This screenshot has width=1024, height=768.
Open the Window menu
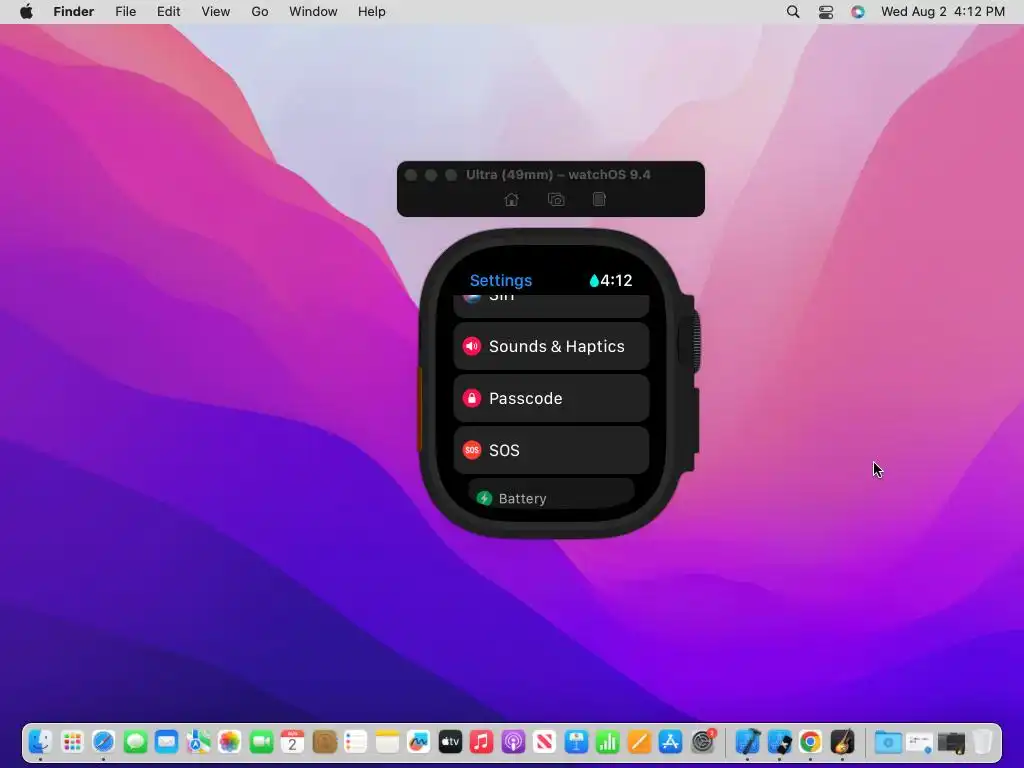[313, 12]
